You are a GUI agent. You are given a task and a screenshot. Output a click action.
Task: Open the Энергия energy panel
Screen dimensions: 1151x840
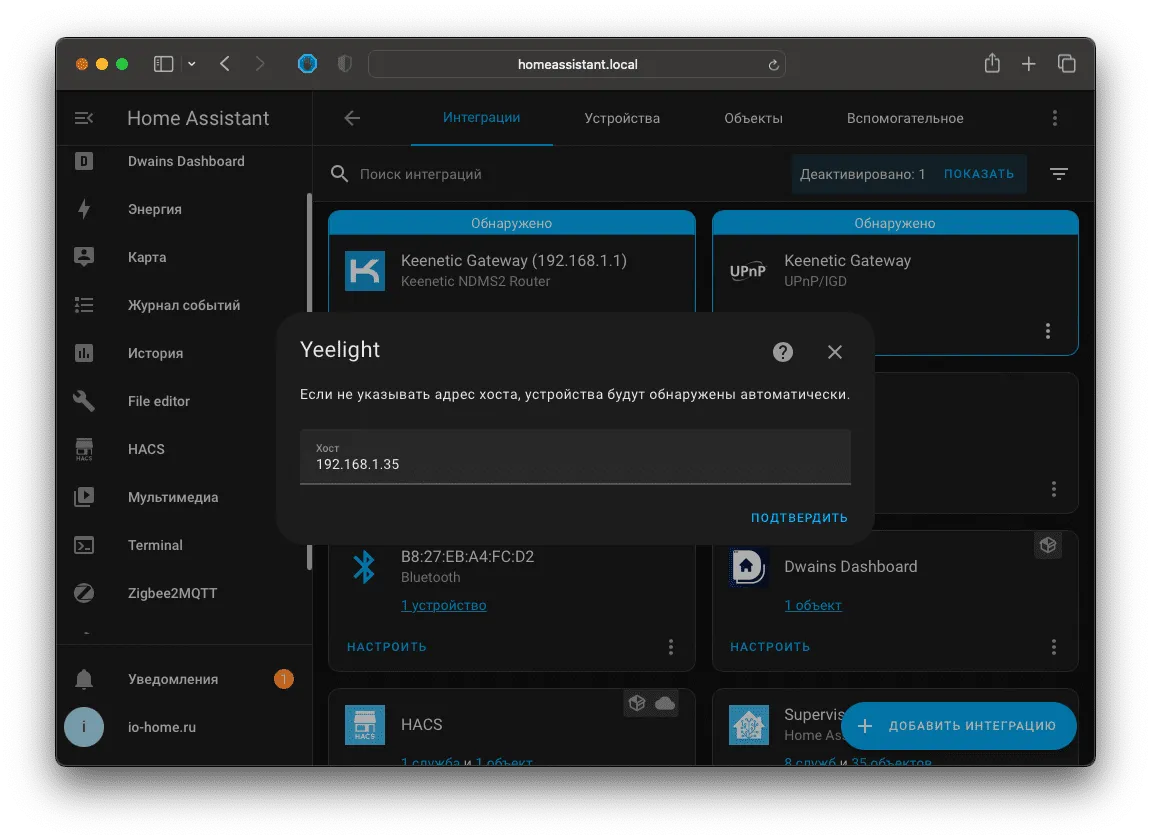tap(154, 209)
